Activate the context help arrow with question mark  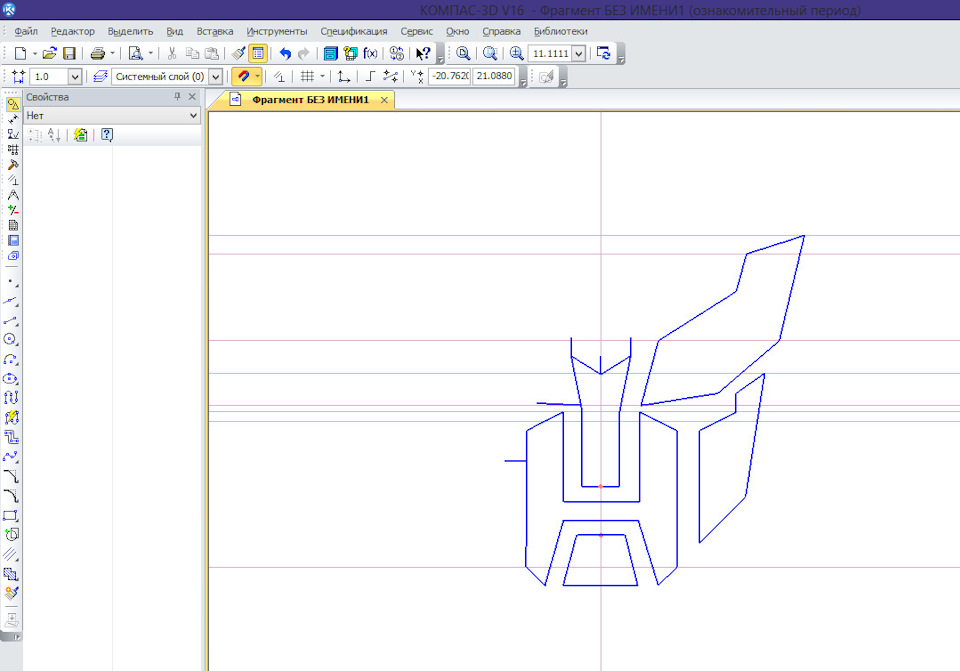click(x=422, y=54)
